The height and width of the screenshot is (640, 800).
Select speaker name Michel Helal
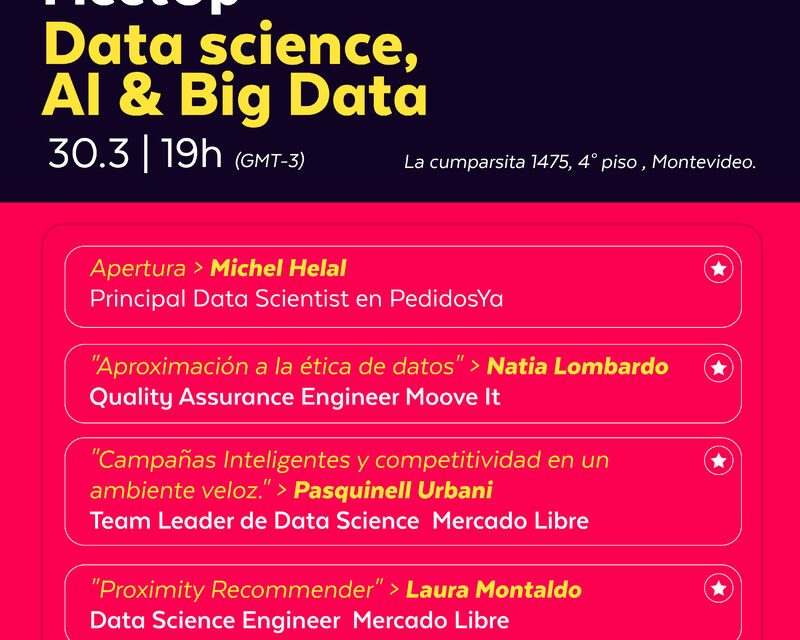[x=278, y=268]
